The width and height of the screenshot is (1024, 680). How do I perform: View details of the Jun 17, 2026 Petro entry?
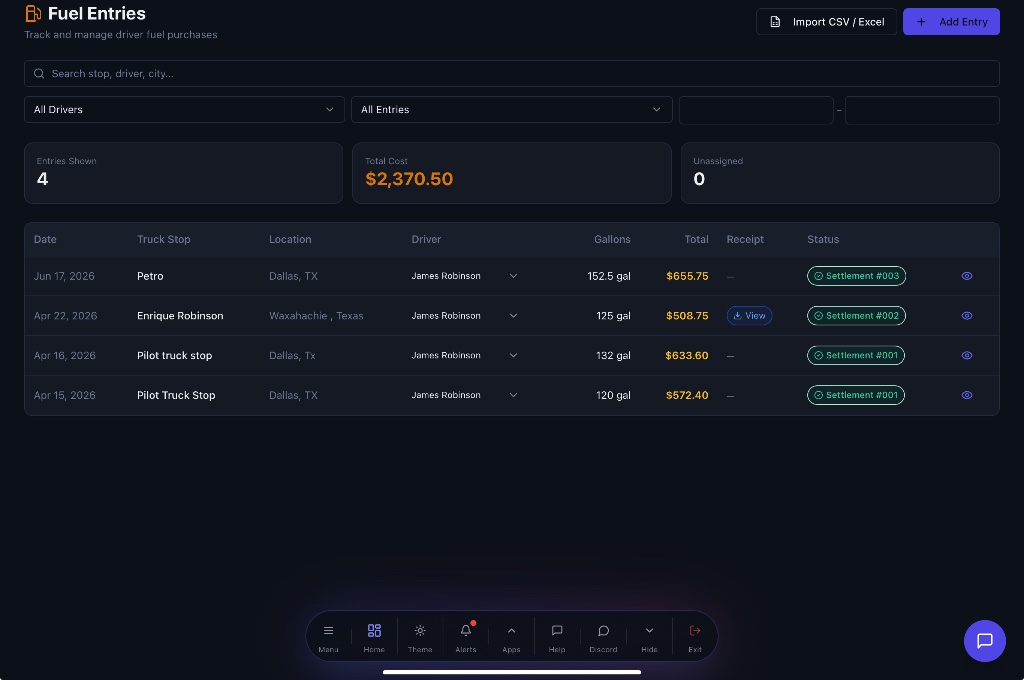coord(967,276)
